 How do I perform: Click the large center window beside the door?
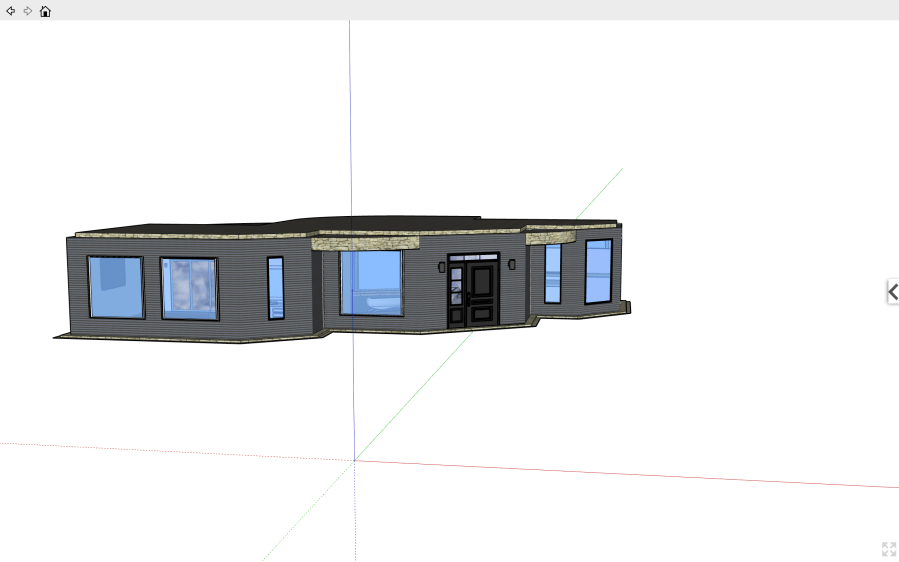[371, 282]
